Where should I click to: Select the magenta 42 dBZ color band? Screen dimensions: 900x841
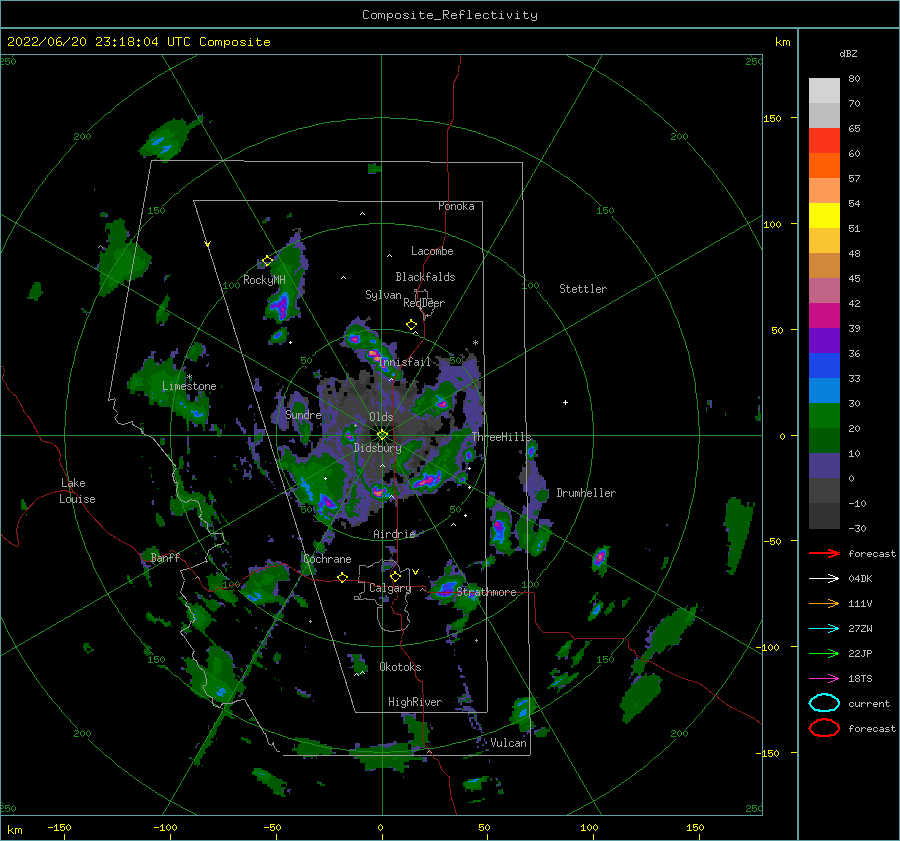click(x=824, y=316)
